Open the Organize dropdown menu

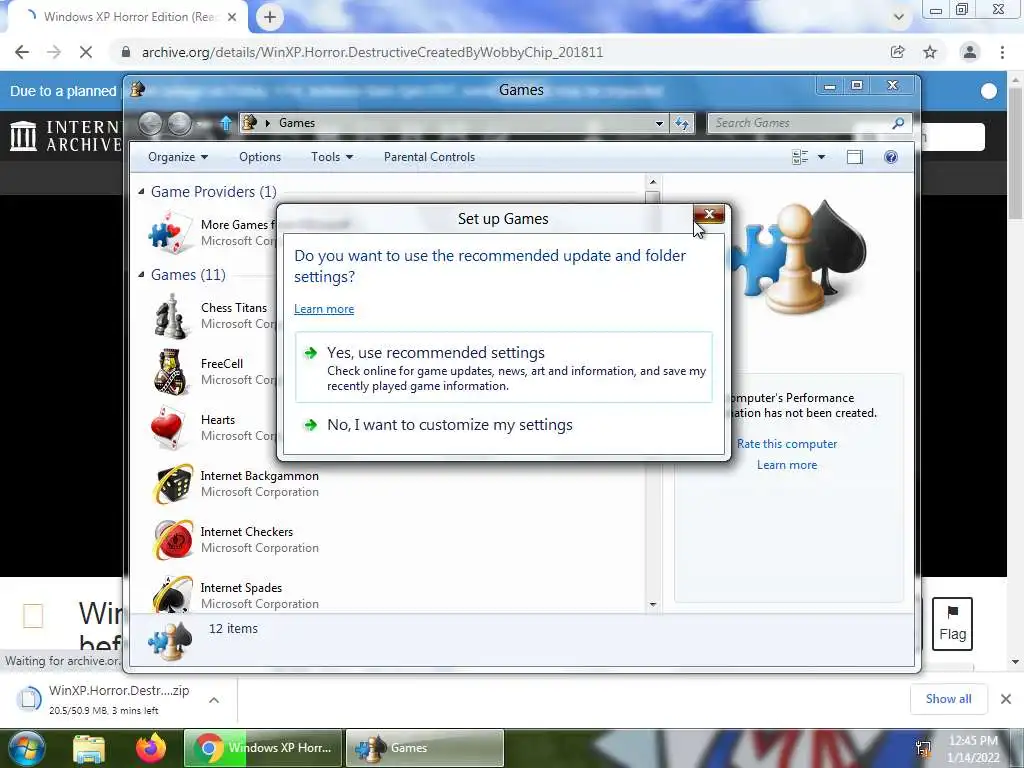(x=178, y=157)
